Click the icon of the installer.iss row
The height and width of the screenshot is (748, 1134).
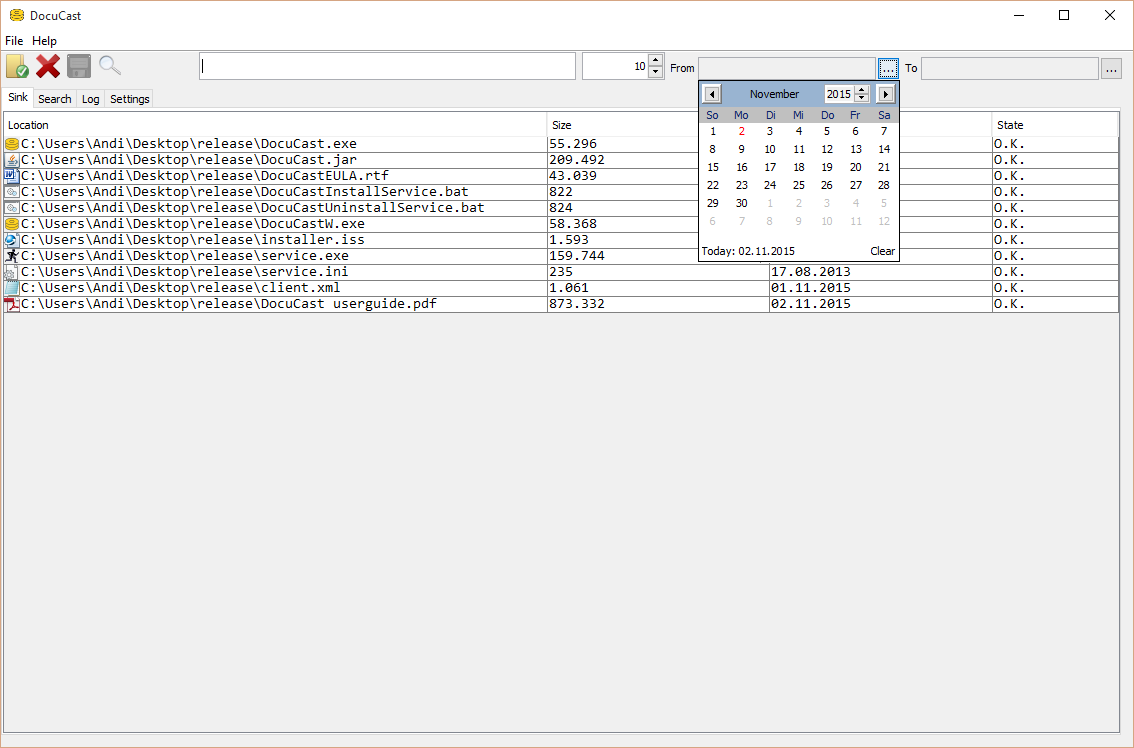pos(12,239)
